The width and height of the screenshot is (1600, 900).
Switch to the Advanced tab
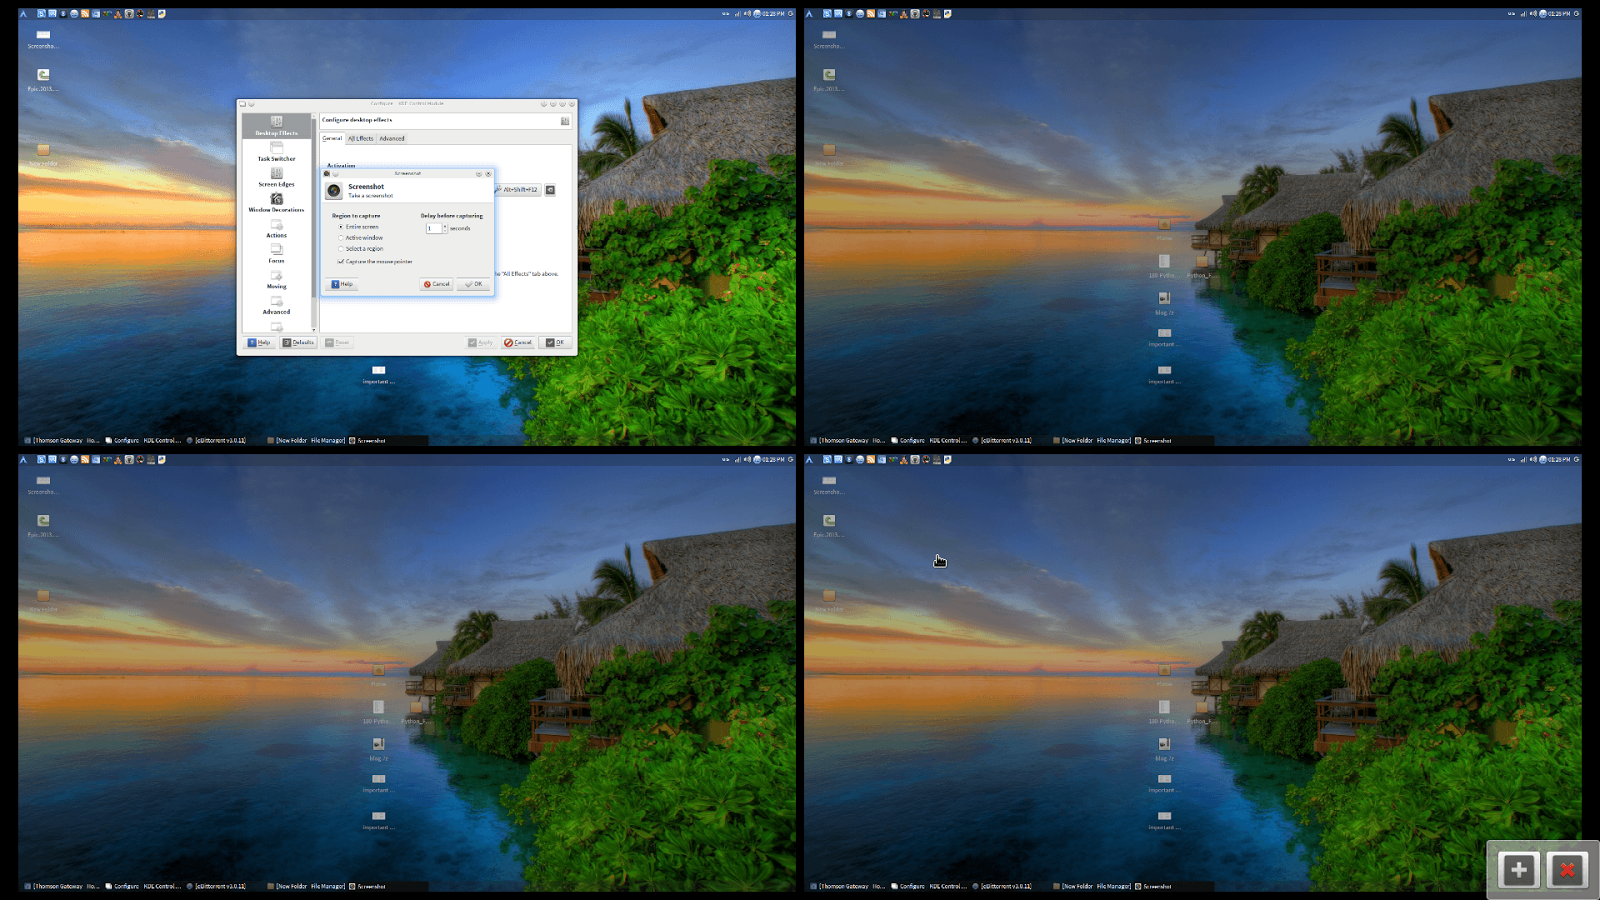pos(392,139)
